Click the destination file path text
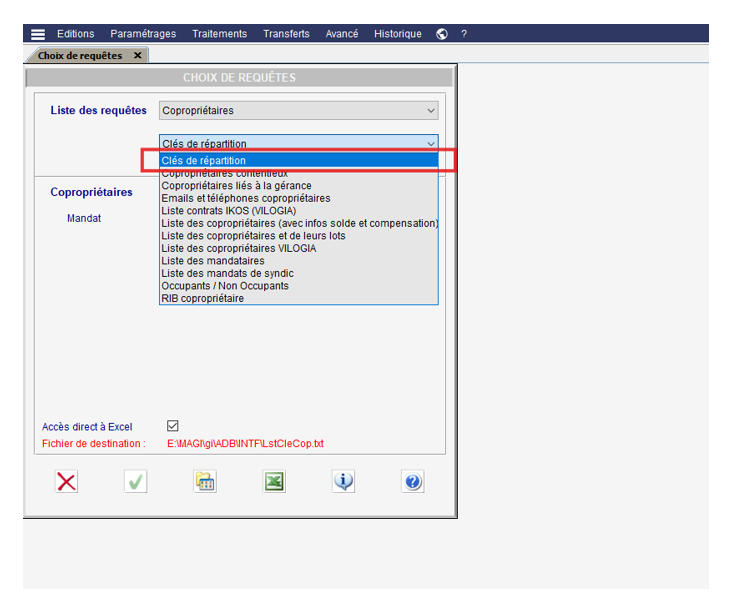Screen dimensions: 735x605 tap(245, 443)
